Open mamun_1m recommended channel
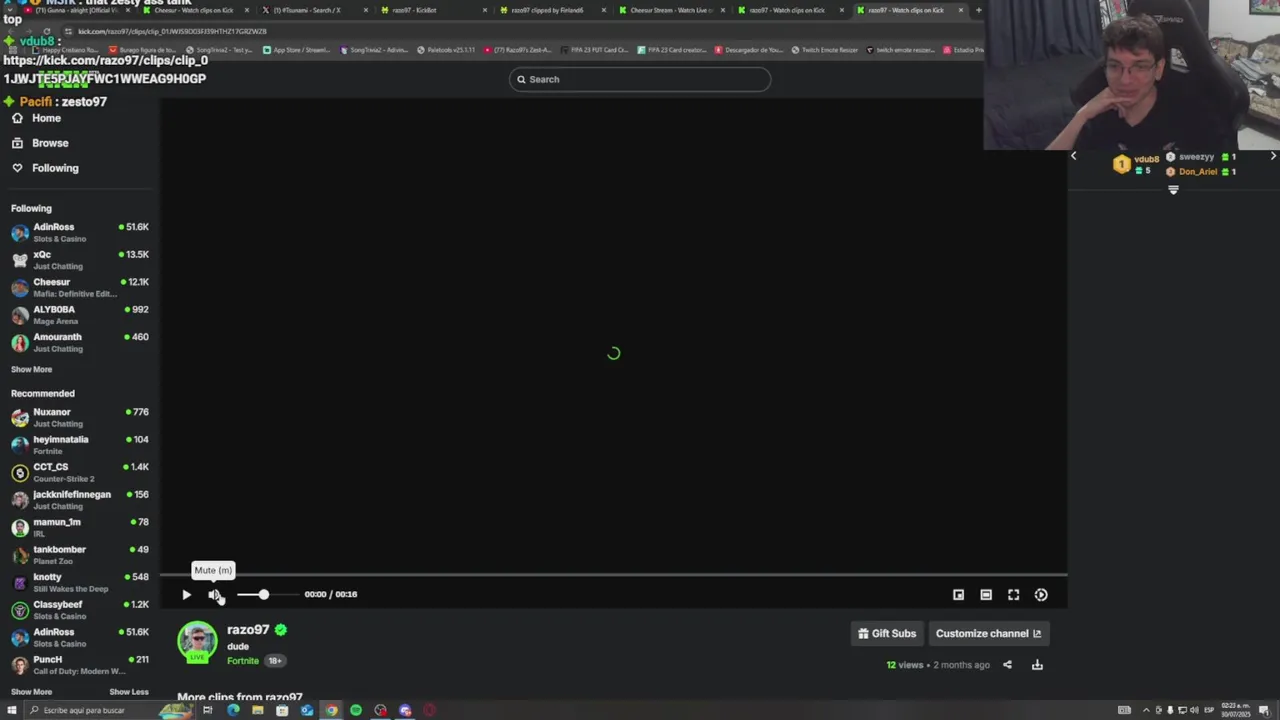Viewport: 1280px width, 720px height. point(80,527)
